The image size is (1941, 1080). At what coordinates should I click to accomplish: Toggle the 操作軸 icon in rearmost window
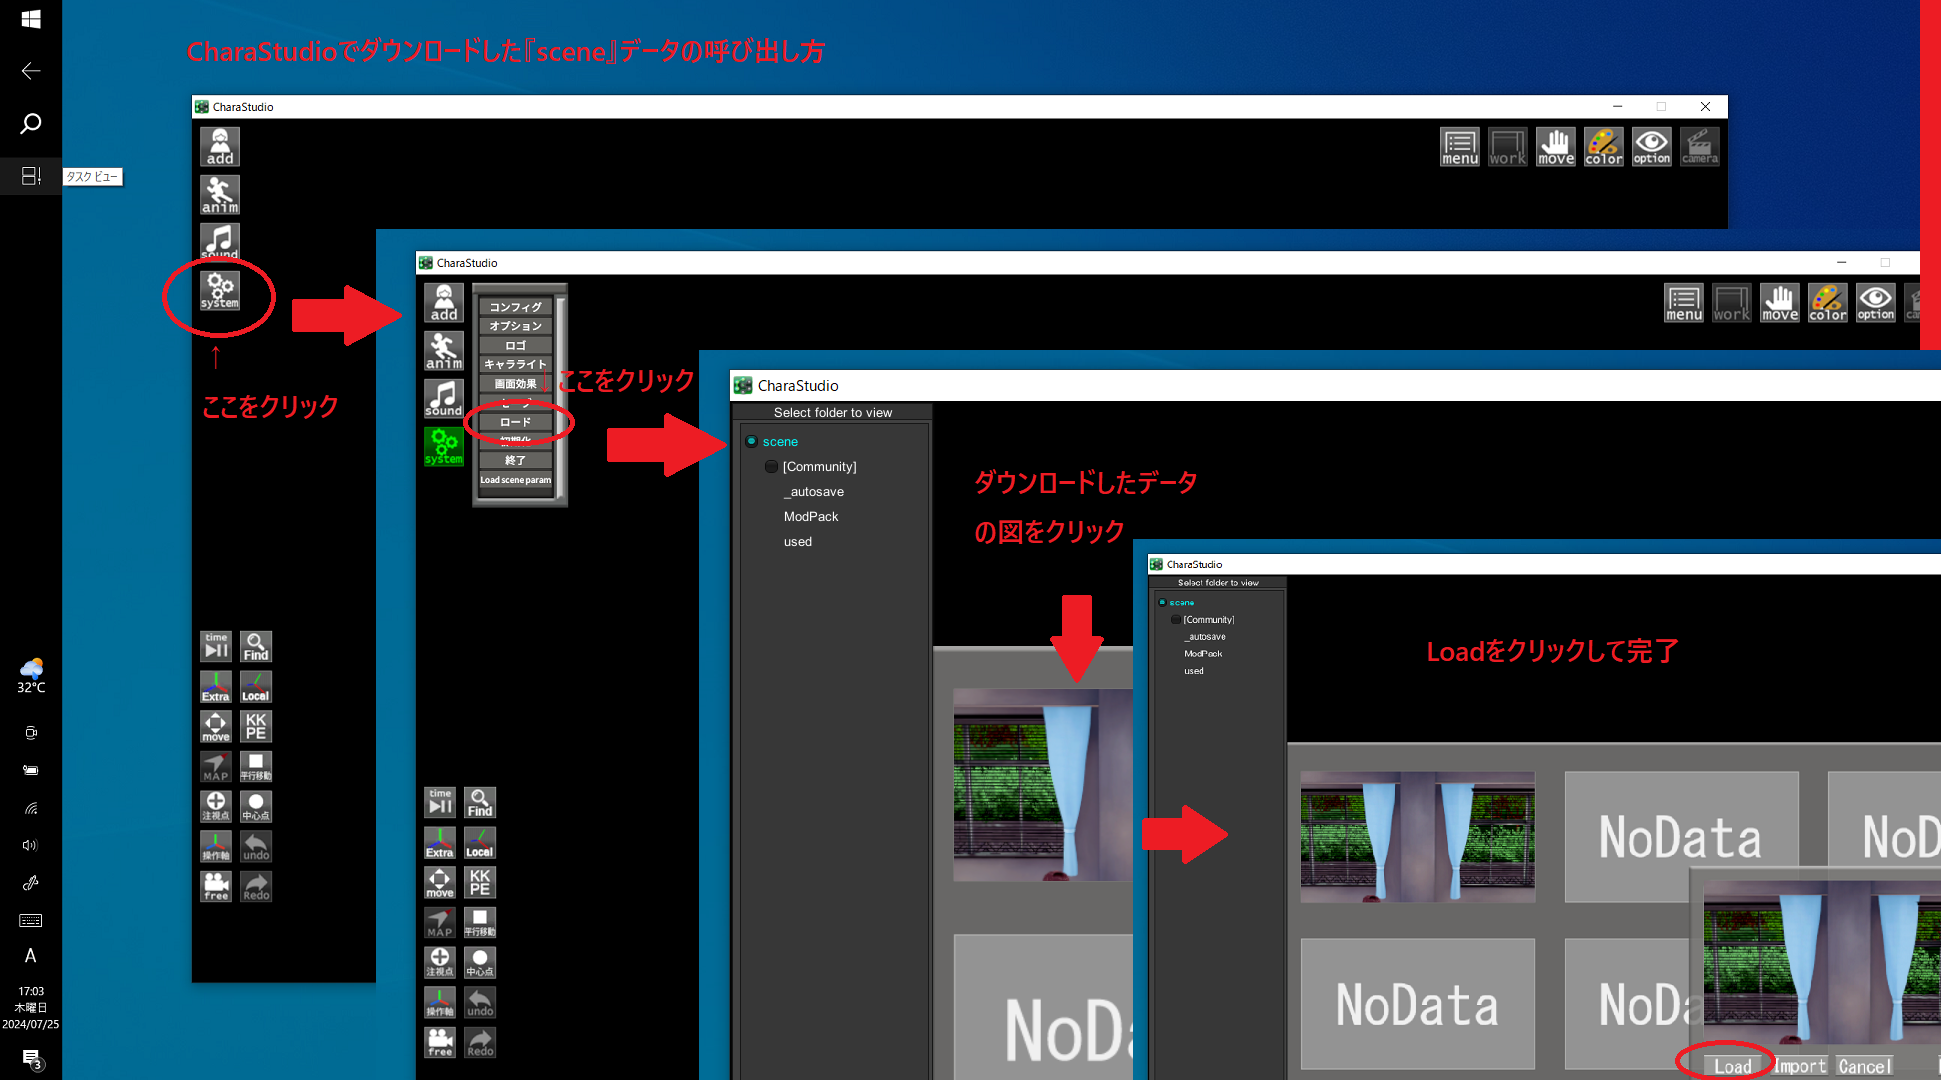point(216,846)
